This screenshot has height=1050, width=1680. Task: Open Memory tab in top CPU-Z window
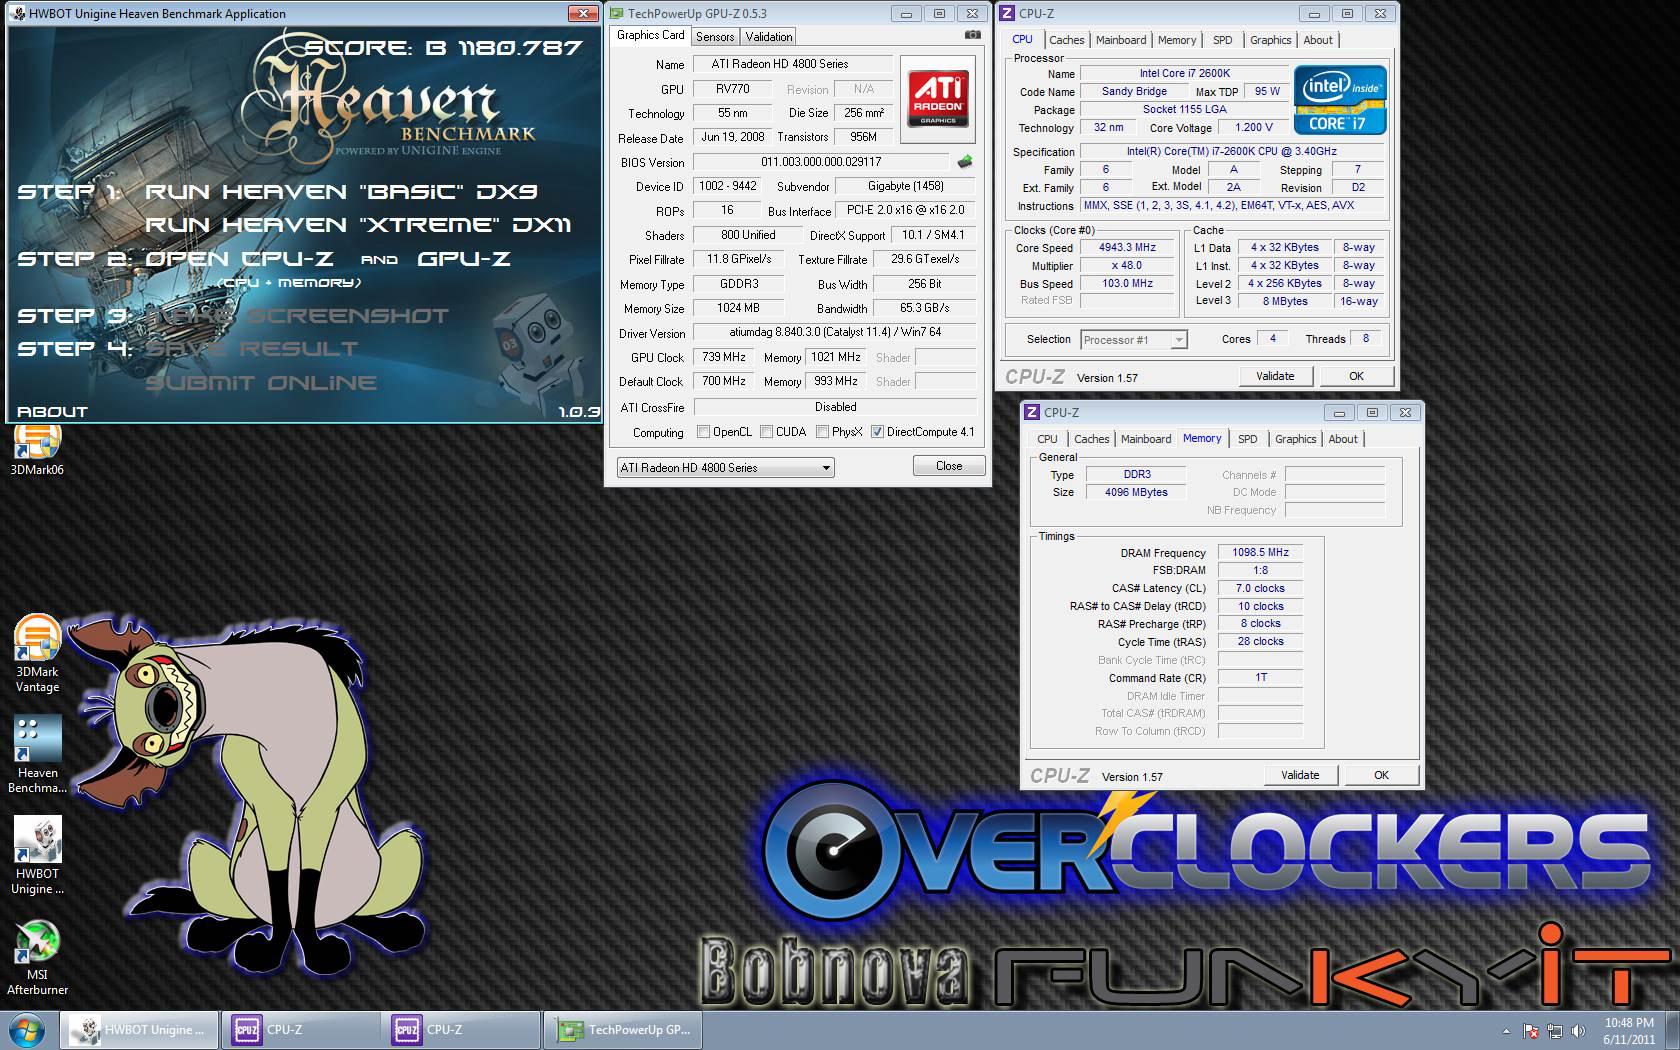click(x=1177, y=40)
